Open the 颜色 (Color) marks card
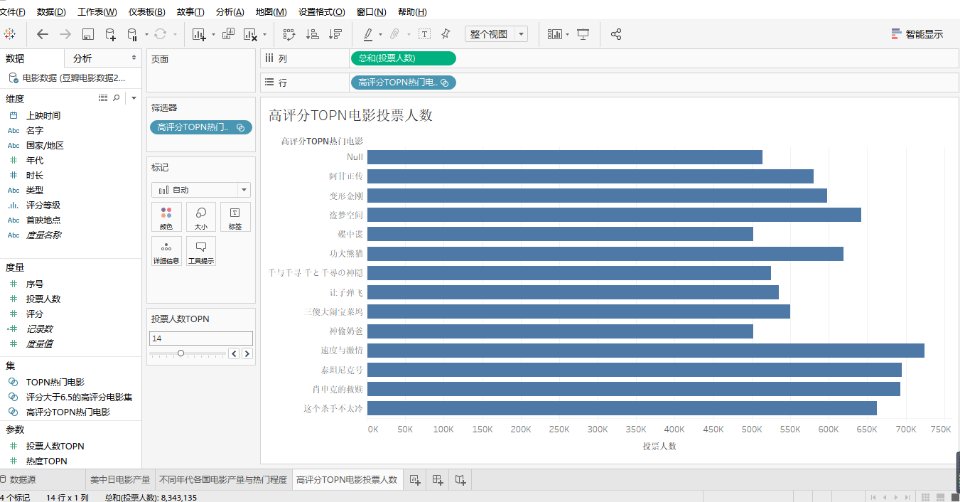 point(166,217)
